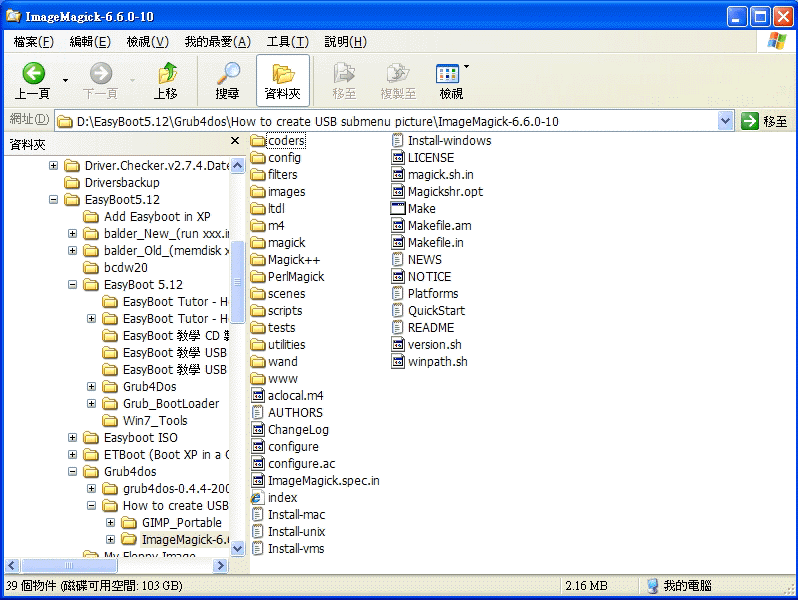798x600 pixels.
Task: Collapse the EasyBoot5.12 tree node
Action: point(53,199)
